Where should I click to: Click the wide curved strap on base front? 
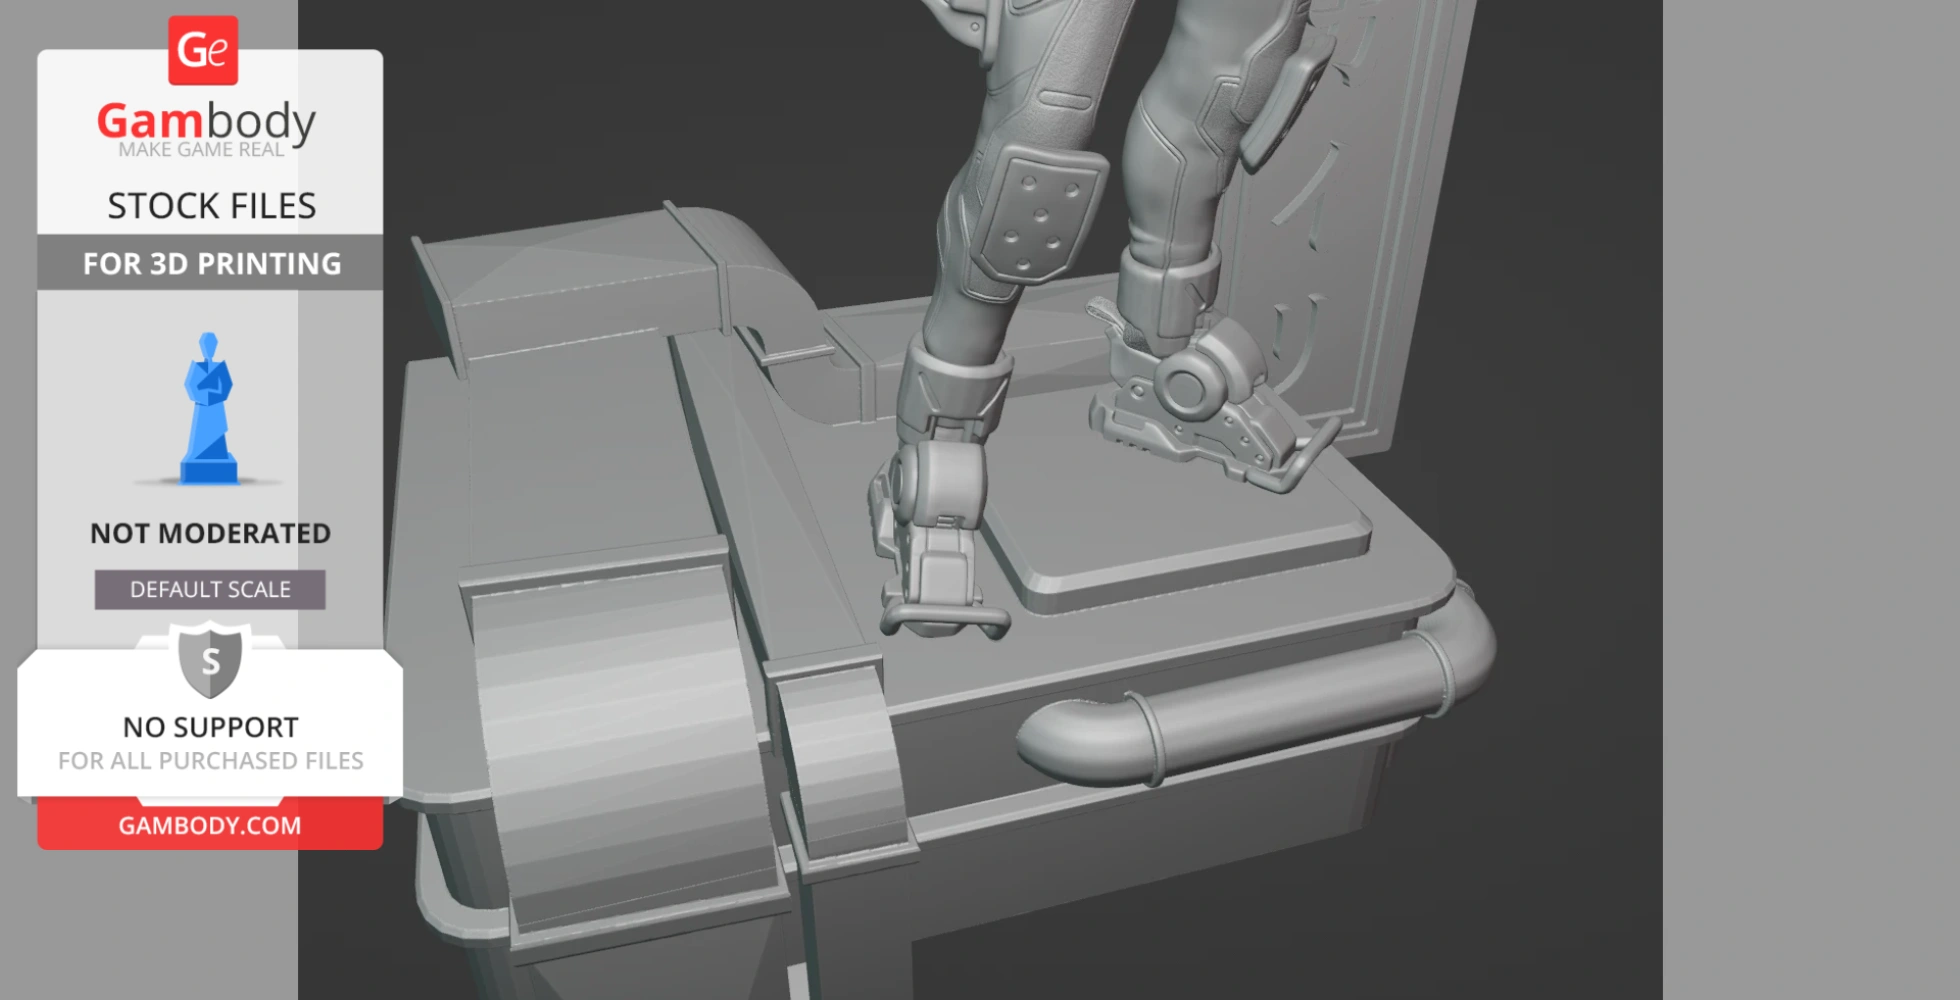tap(620, 750)
